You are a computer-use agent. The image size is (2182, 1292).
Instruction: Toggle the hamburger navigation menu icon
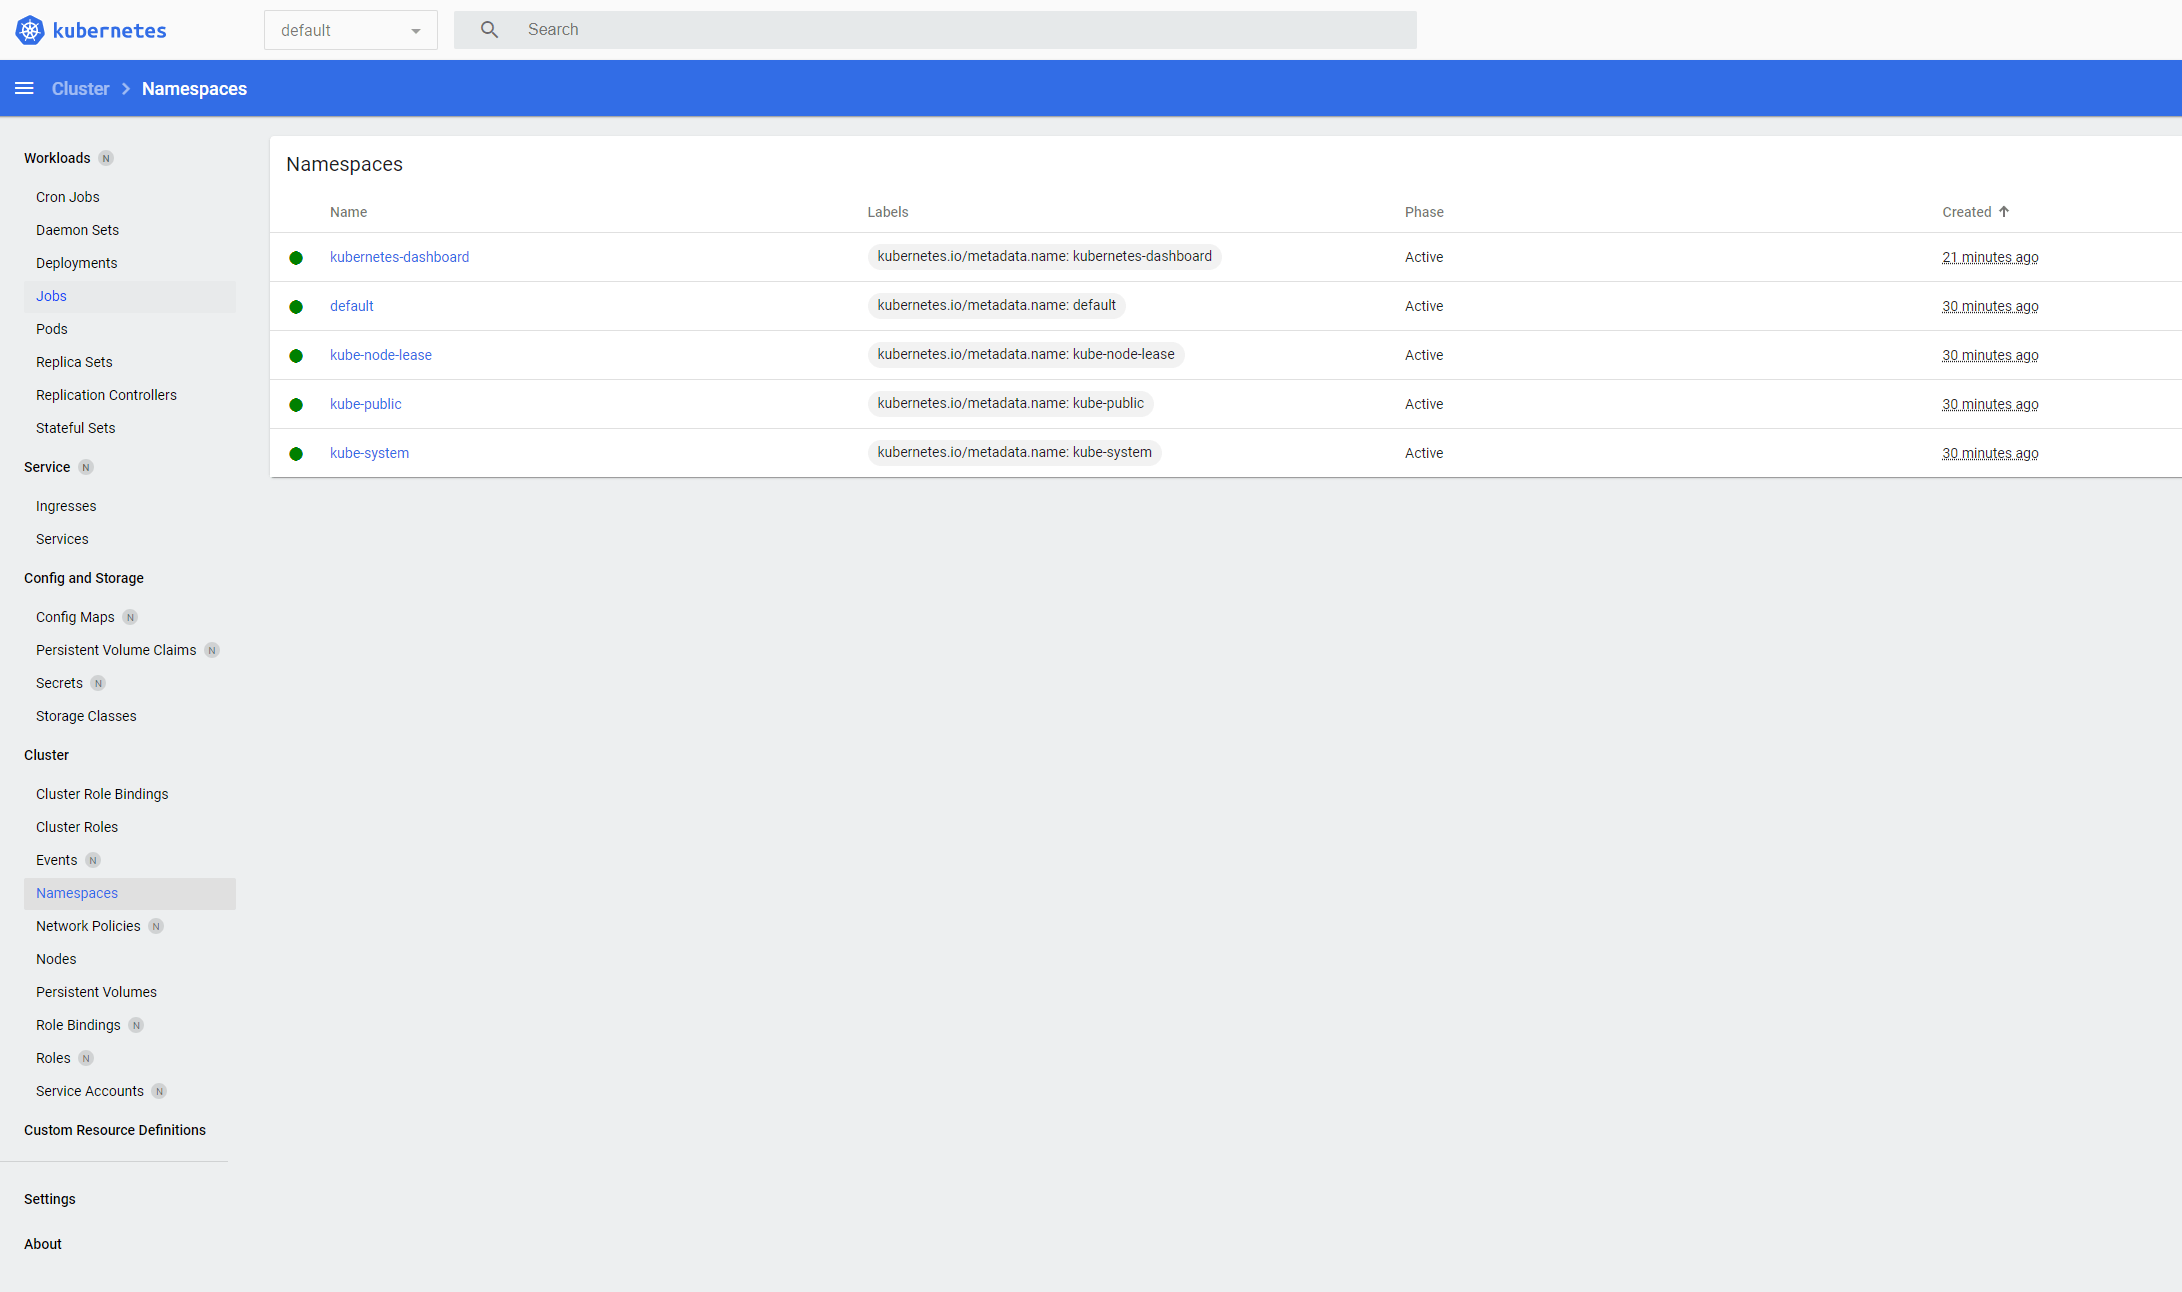pyautogui.click(x=24, y=89)
